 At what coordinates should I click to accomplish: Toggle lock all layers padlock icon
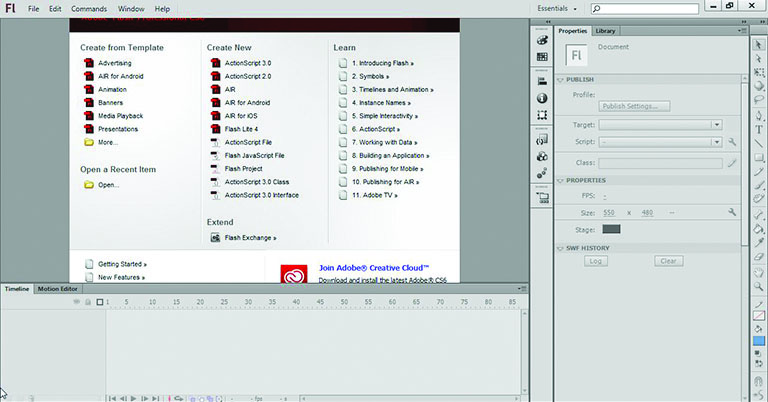88,302
